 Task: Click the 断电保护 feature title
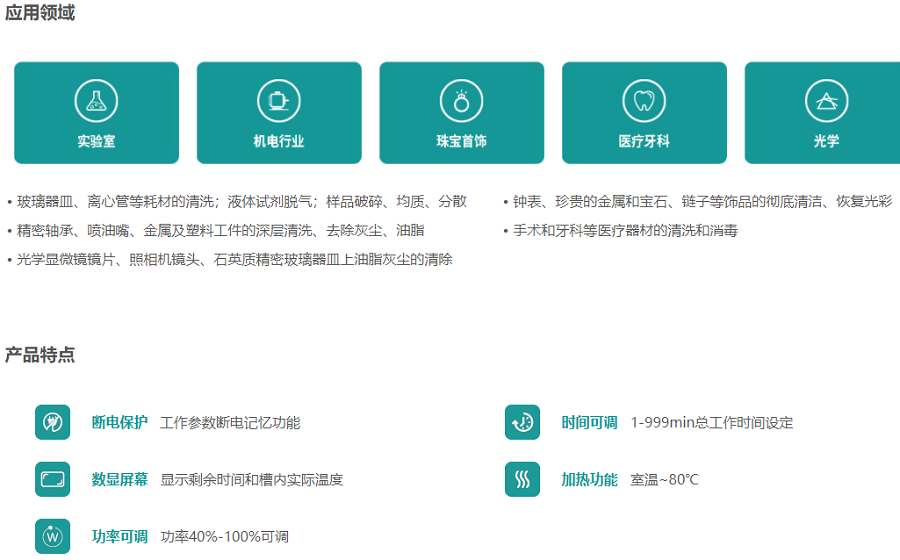tap(120, 423)
